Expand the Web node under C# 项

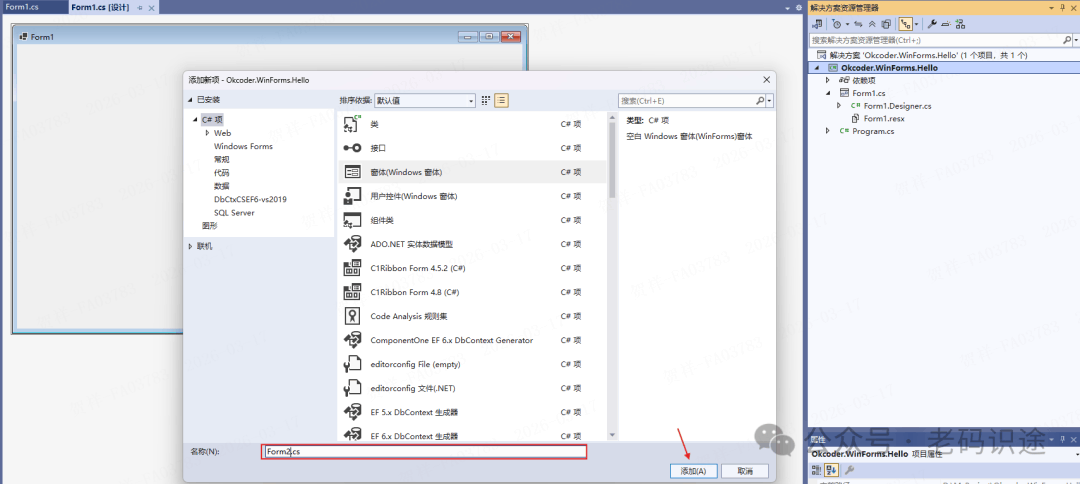207,133
